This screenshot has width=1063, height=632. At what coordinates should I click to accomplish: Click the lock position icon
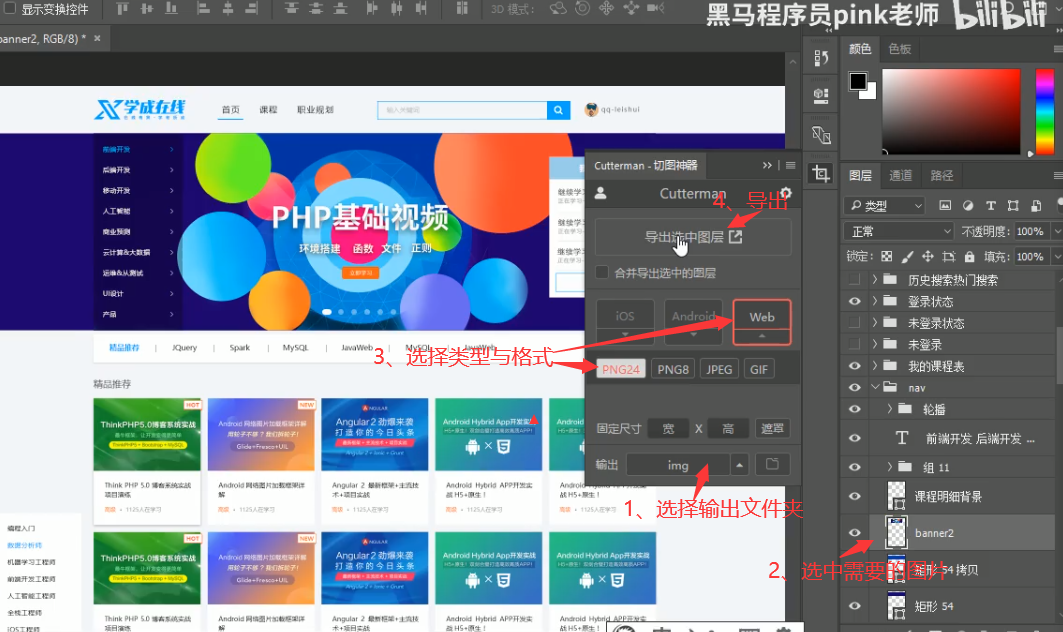[x=927, y=256]
